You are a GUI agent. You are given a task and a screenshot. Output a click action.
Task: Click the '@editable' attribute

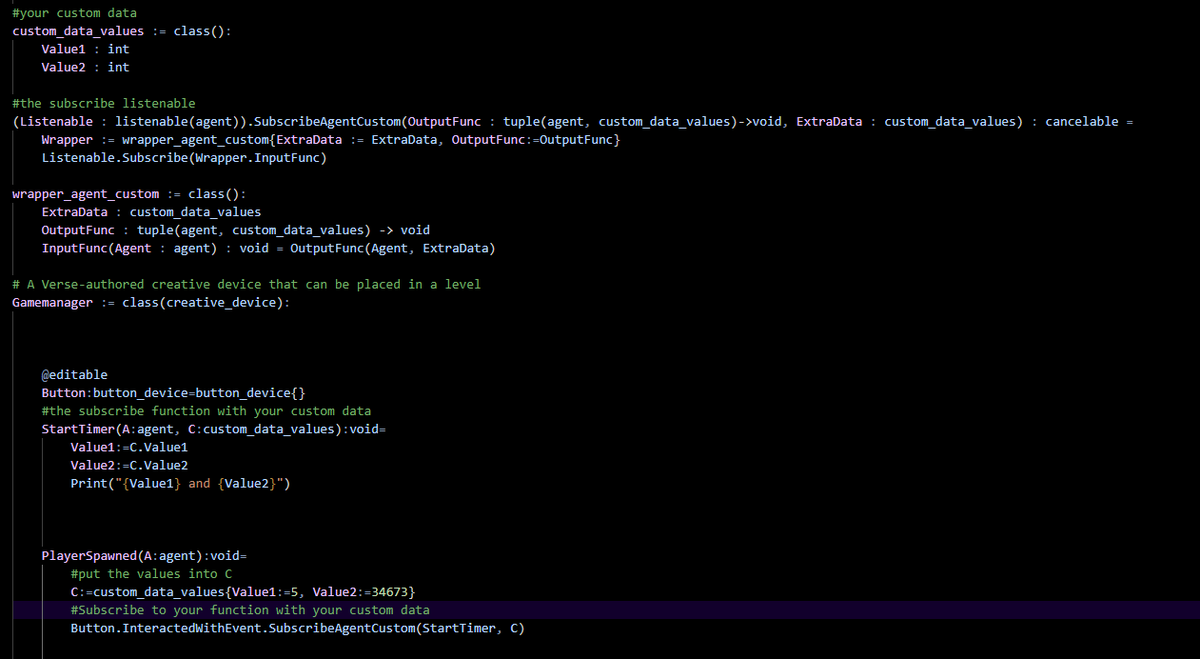pyautogui.click(x=74, y=374)
